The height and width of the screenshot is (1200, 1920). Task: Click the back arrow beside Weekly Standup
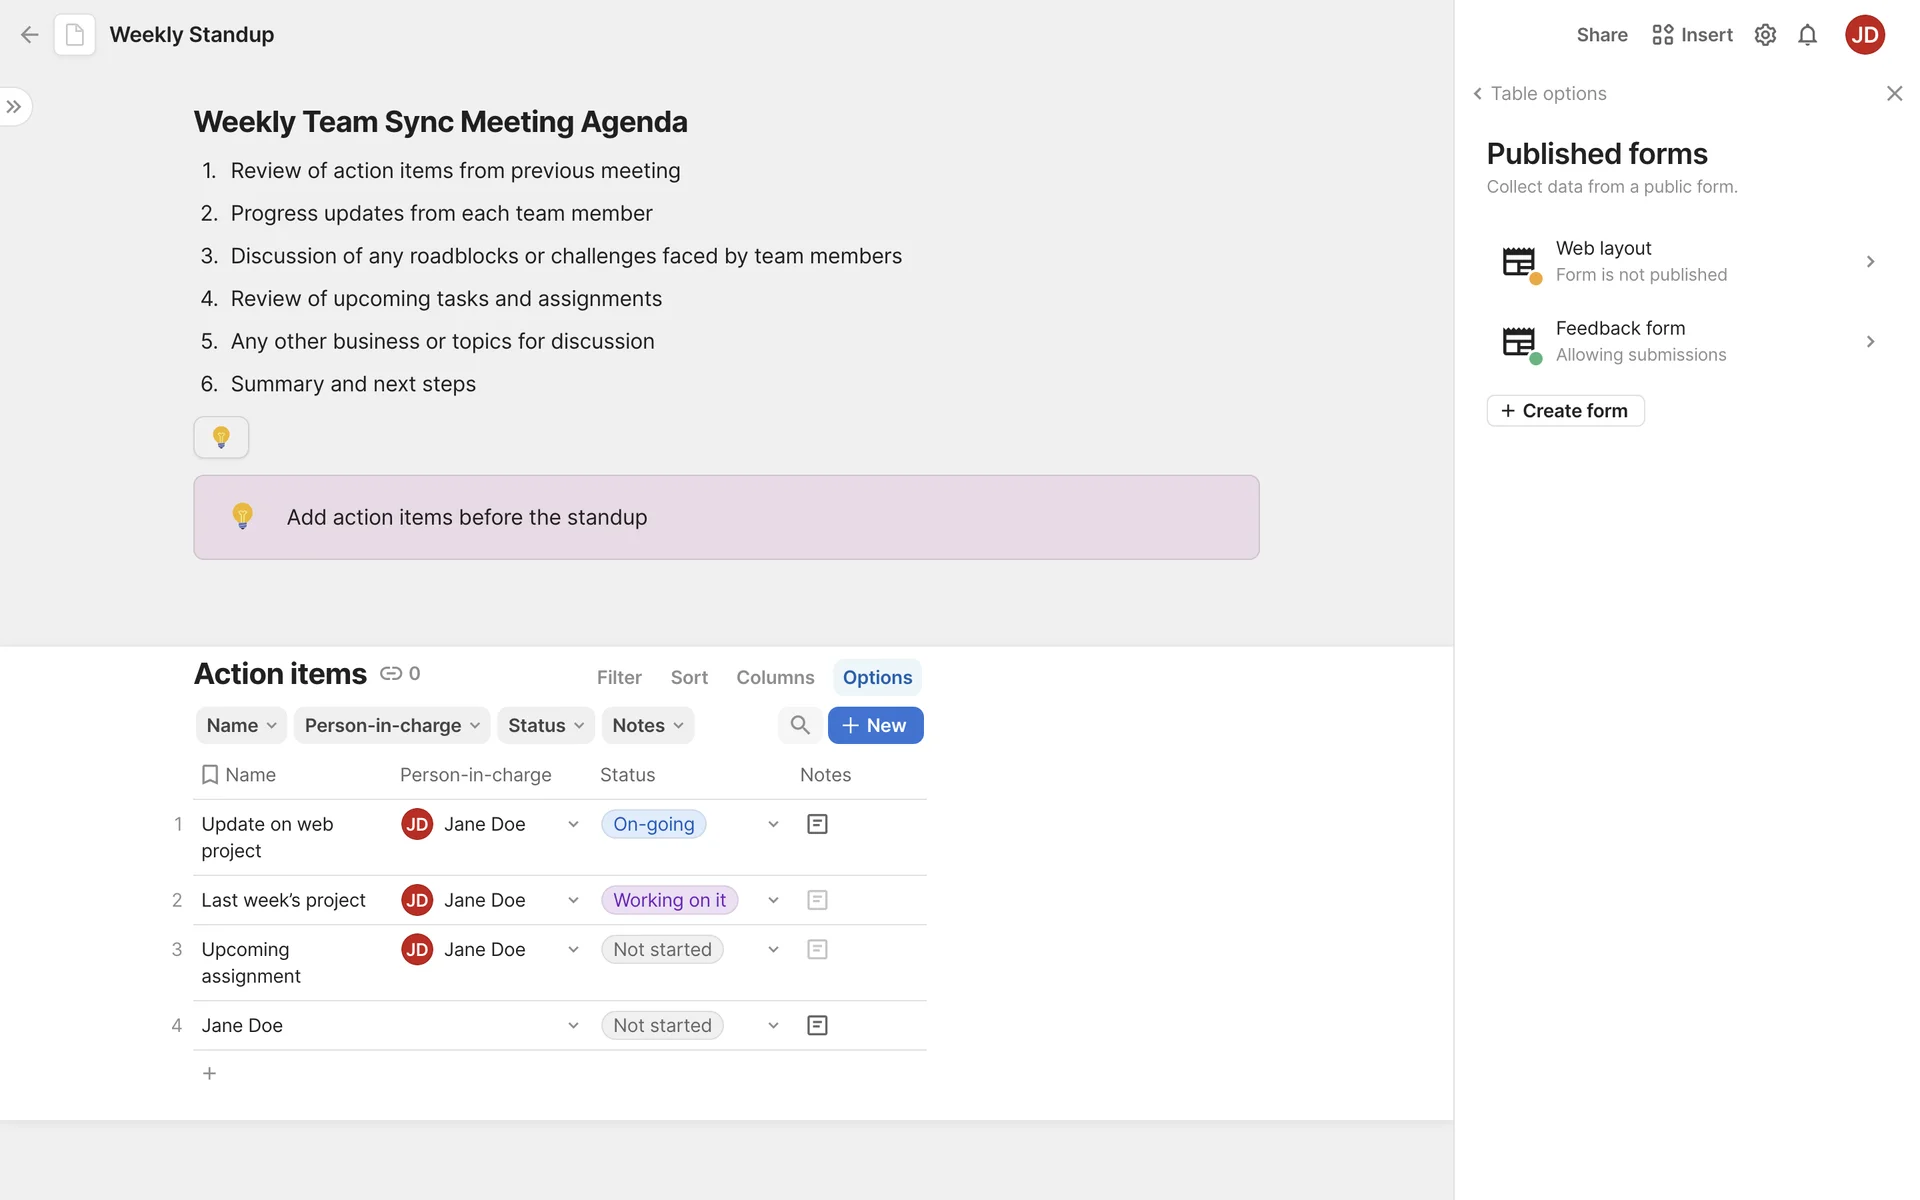[x=29, y=35]
